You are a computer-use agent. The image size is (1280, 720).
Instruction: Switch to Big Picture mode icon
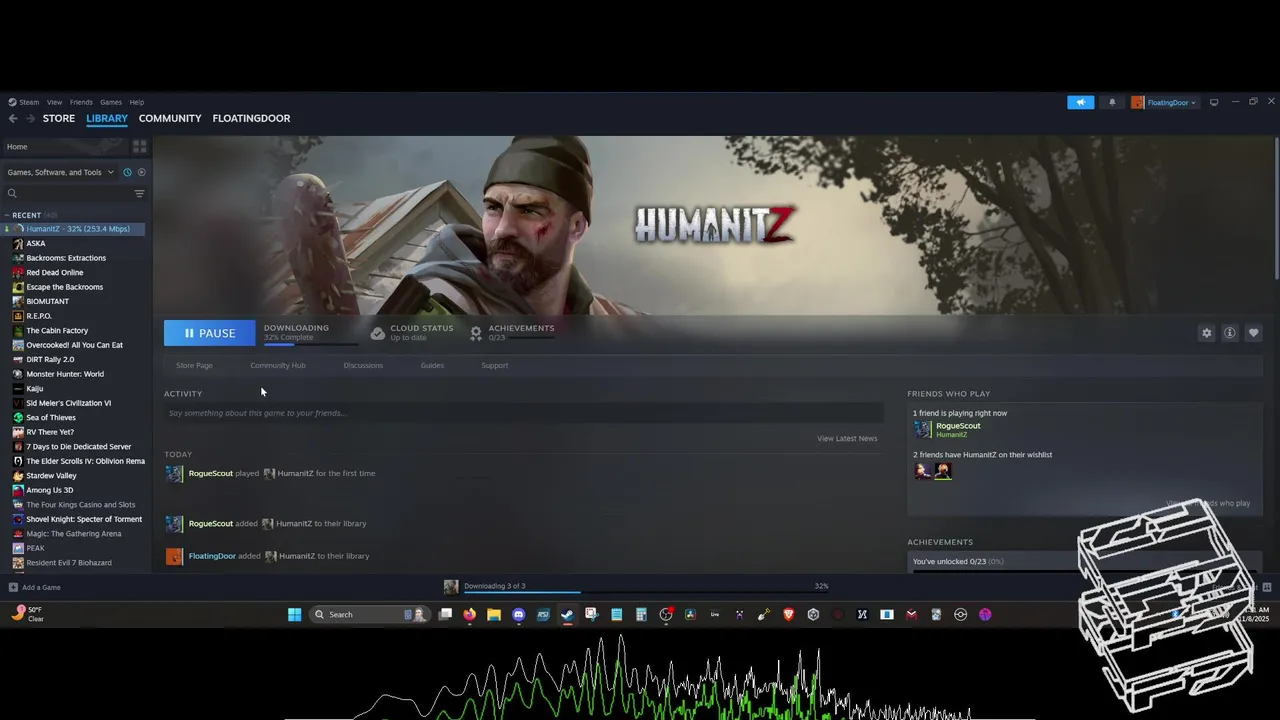click(x=1214, y=102)
